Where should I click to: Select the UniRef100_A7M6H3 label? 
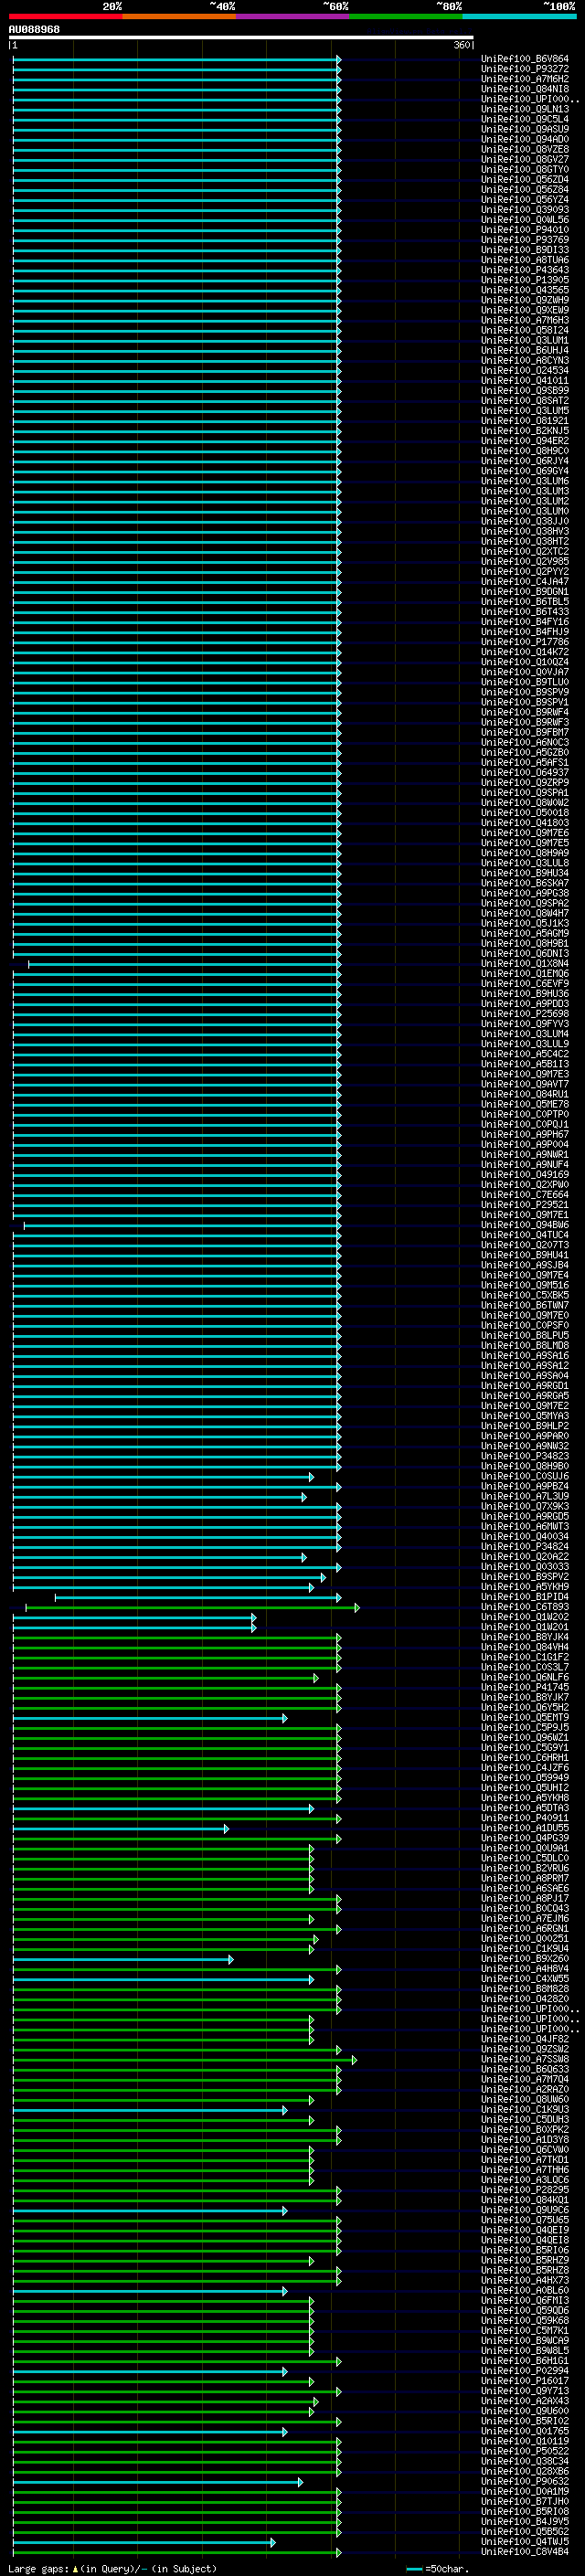525,321
